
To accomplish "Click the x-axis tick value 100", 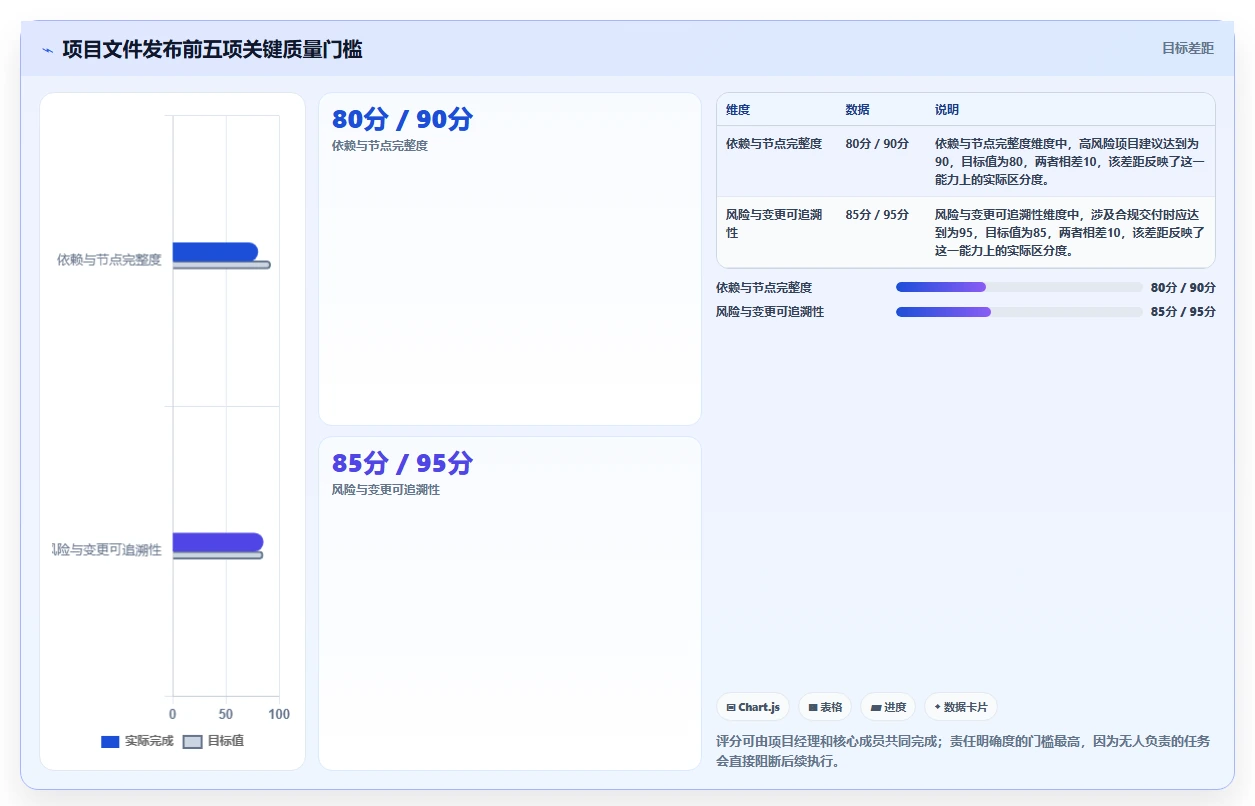I will (x=279, y=714).
